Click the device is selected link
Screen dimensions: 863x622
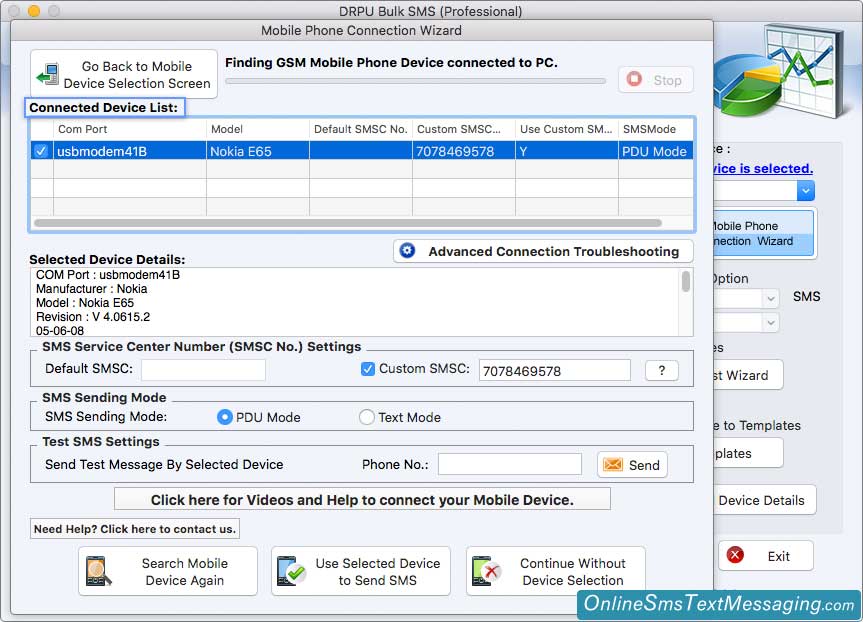tap(763, 168)
